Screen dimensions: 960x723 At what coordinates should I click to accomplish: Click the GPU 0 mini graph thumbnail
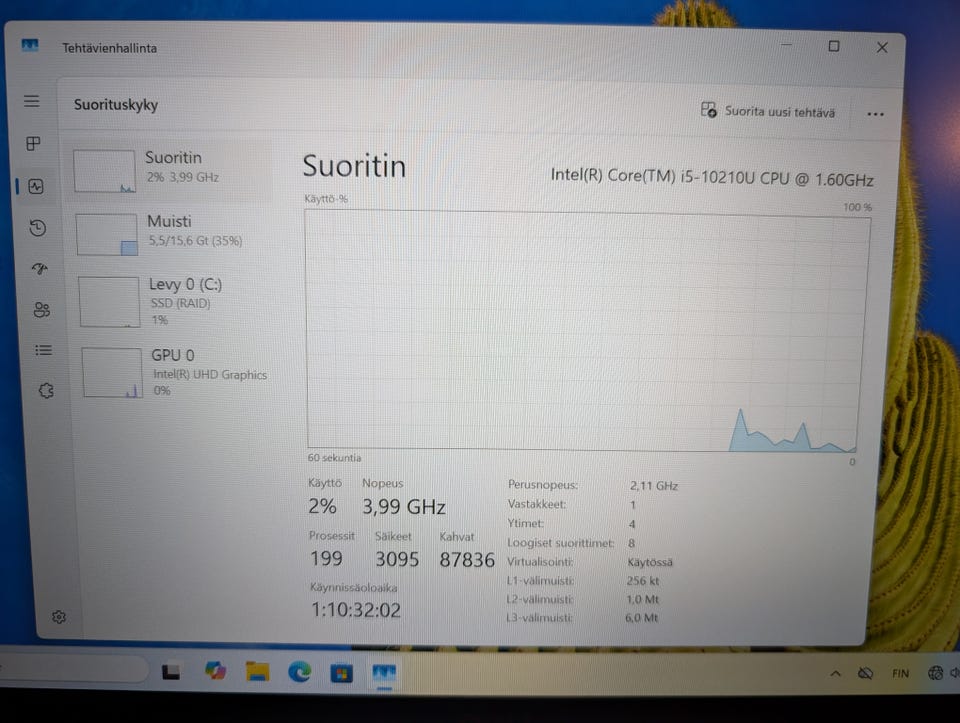(x=112, y=373)
